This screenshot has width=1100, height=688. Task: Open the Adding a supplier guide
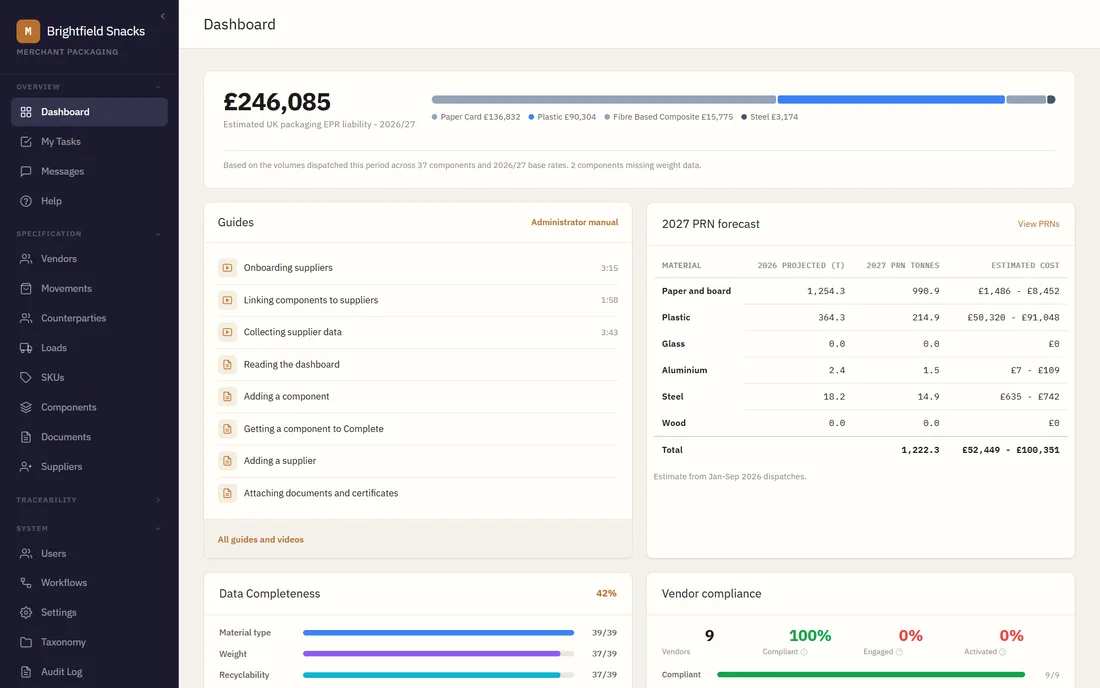418,461
